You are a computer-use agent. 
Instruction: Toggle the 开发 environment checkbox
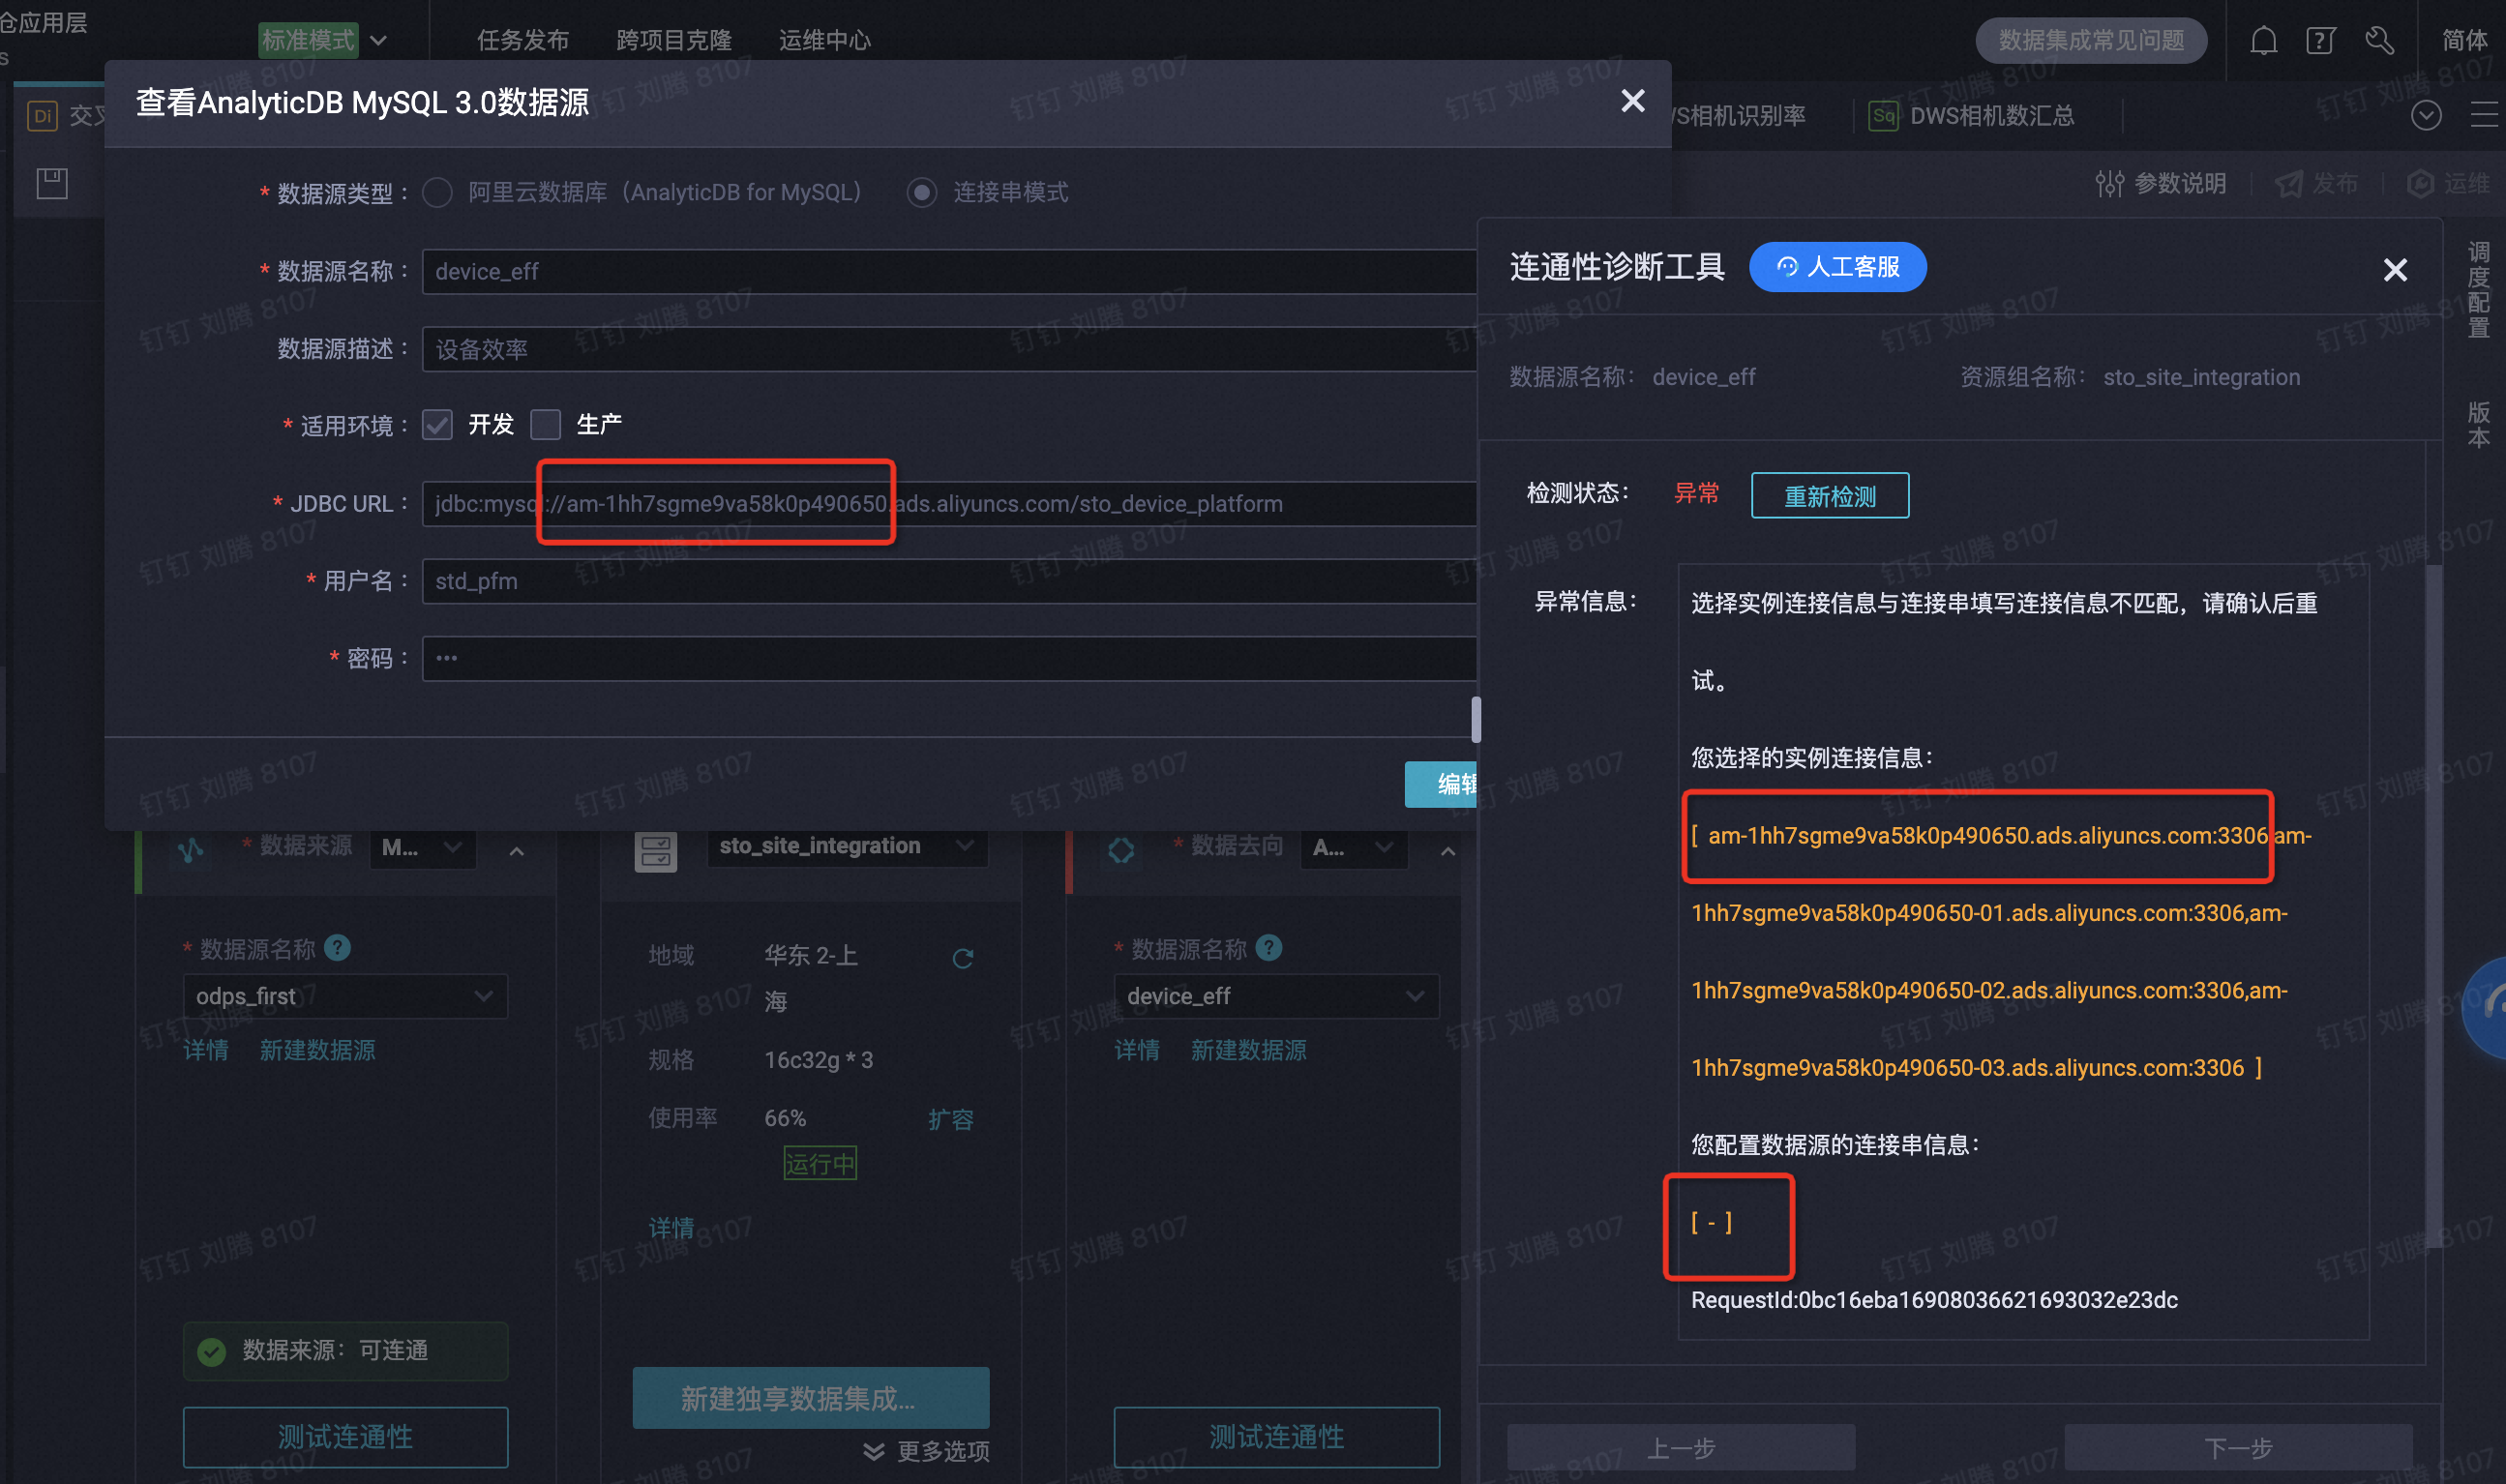tap(438, 424)
